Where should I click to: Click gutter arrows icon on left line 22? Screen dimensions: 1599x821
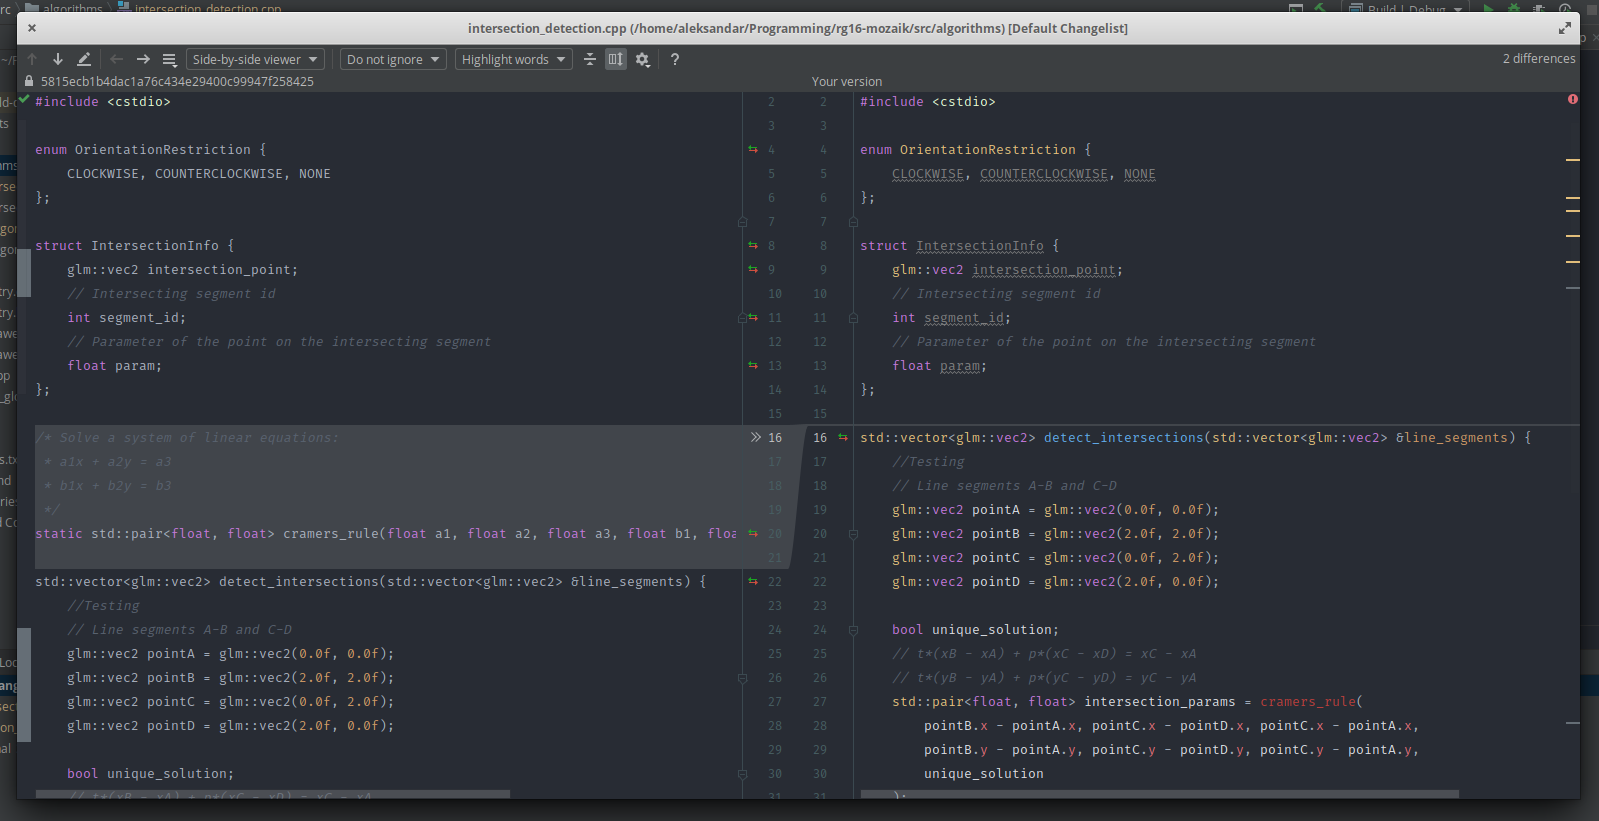[753, 582]
